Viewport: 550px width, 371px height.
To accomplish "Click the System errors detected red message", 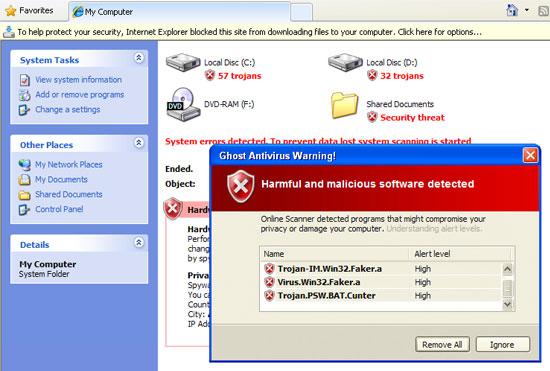I will 318,141.
